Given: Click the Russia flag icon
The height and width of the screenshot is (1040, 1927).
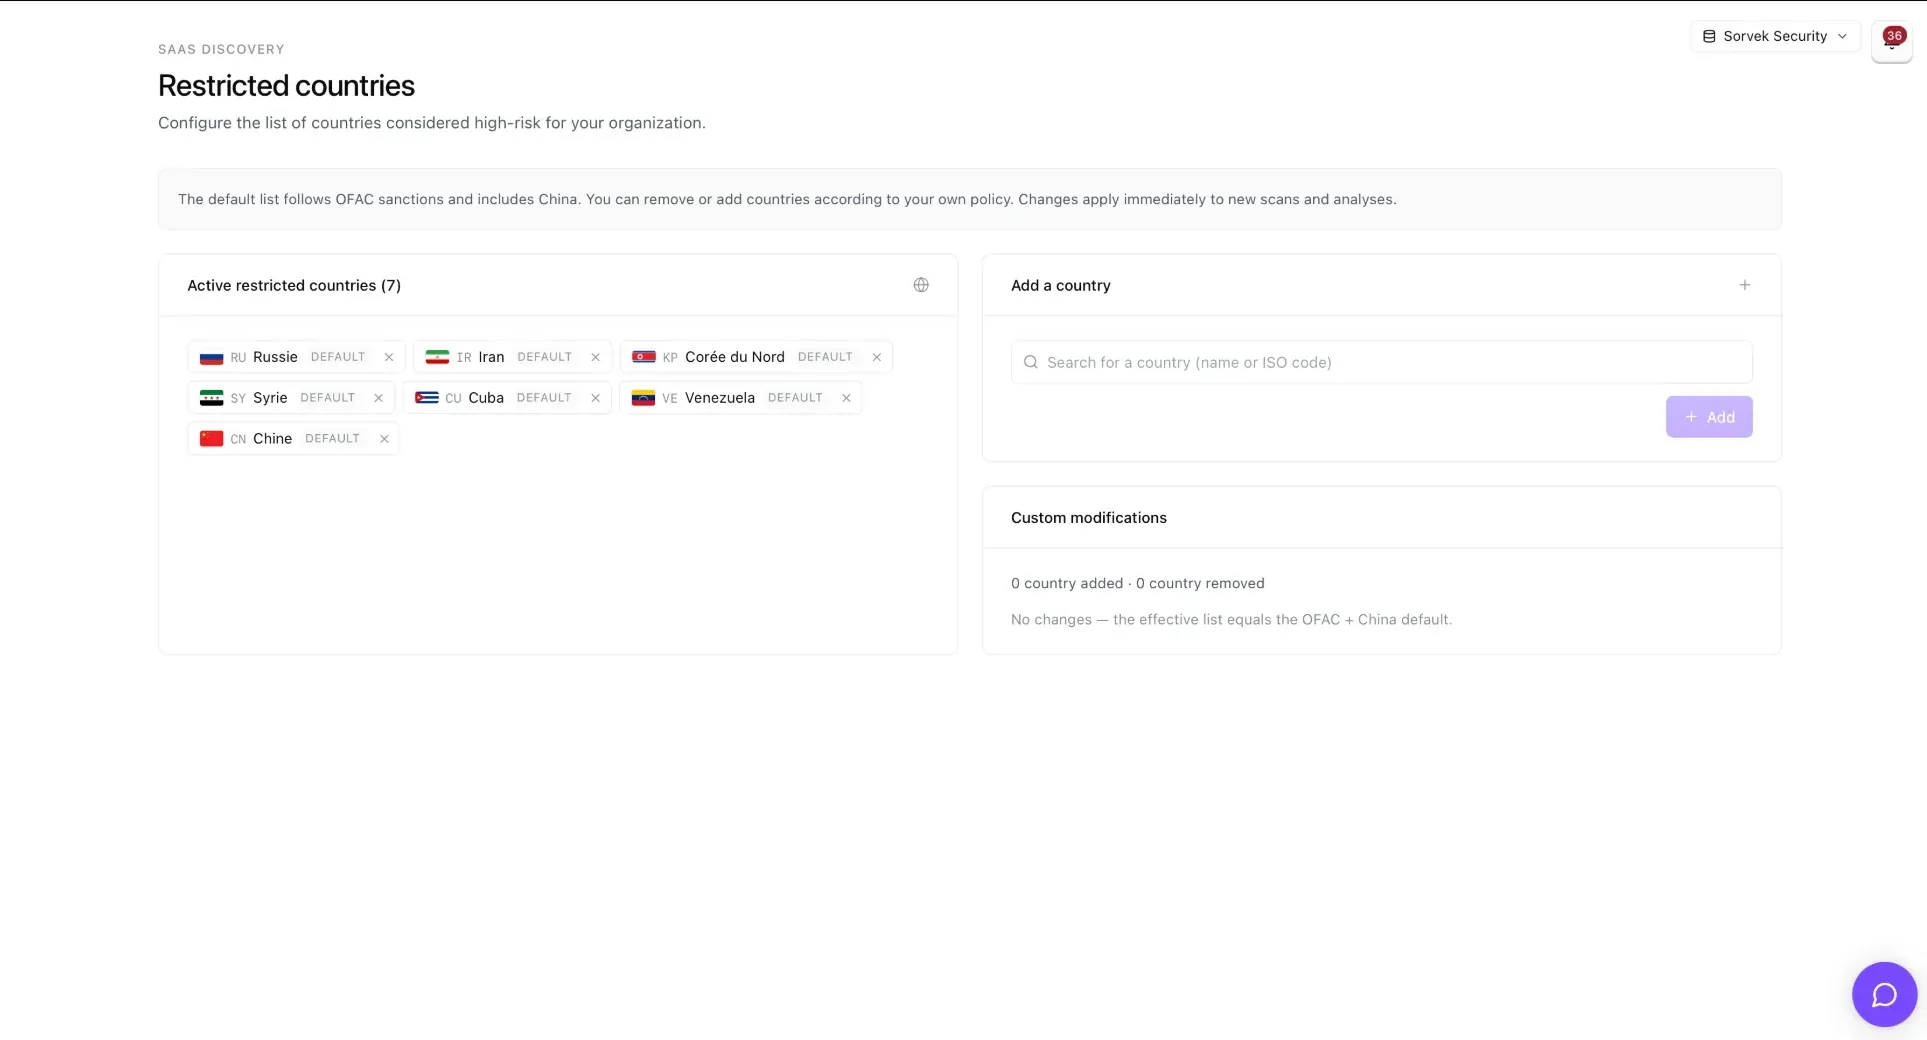Looking at the screenshot, I should (211, 357).
